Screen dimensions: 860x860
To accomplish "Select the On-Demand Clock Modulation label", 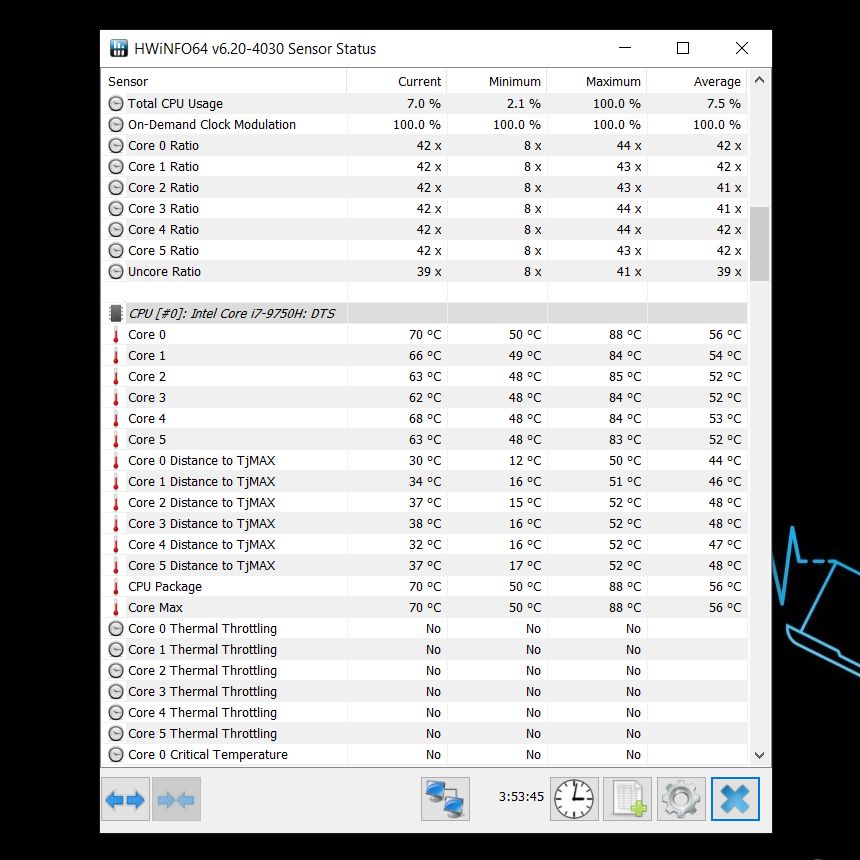I will pyautogui.click(x=212, y=125).
